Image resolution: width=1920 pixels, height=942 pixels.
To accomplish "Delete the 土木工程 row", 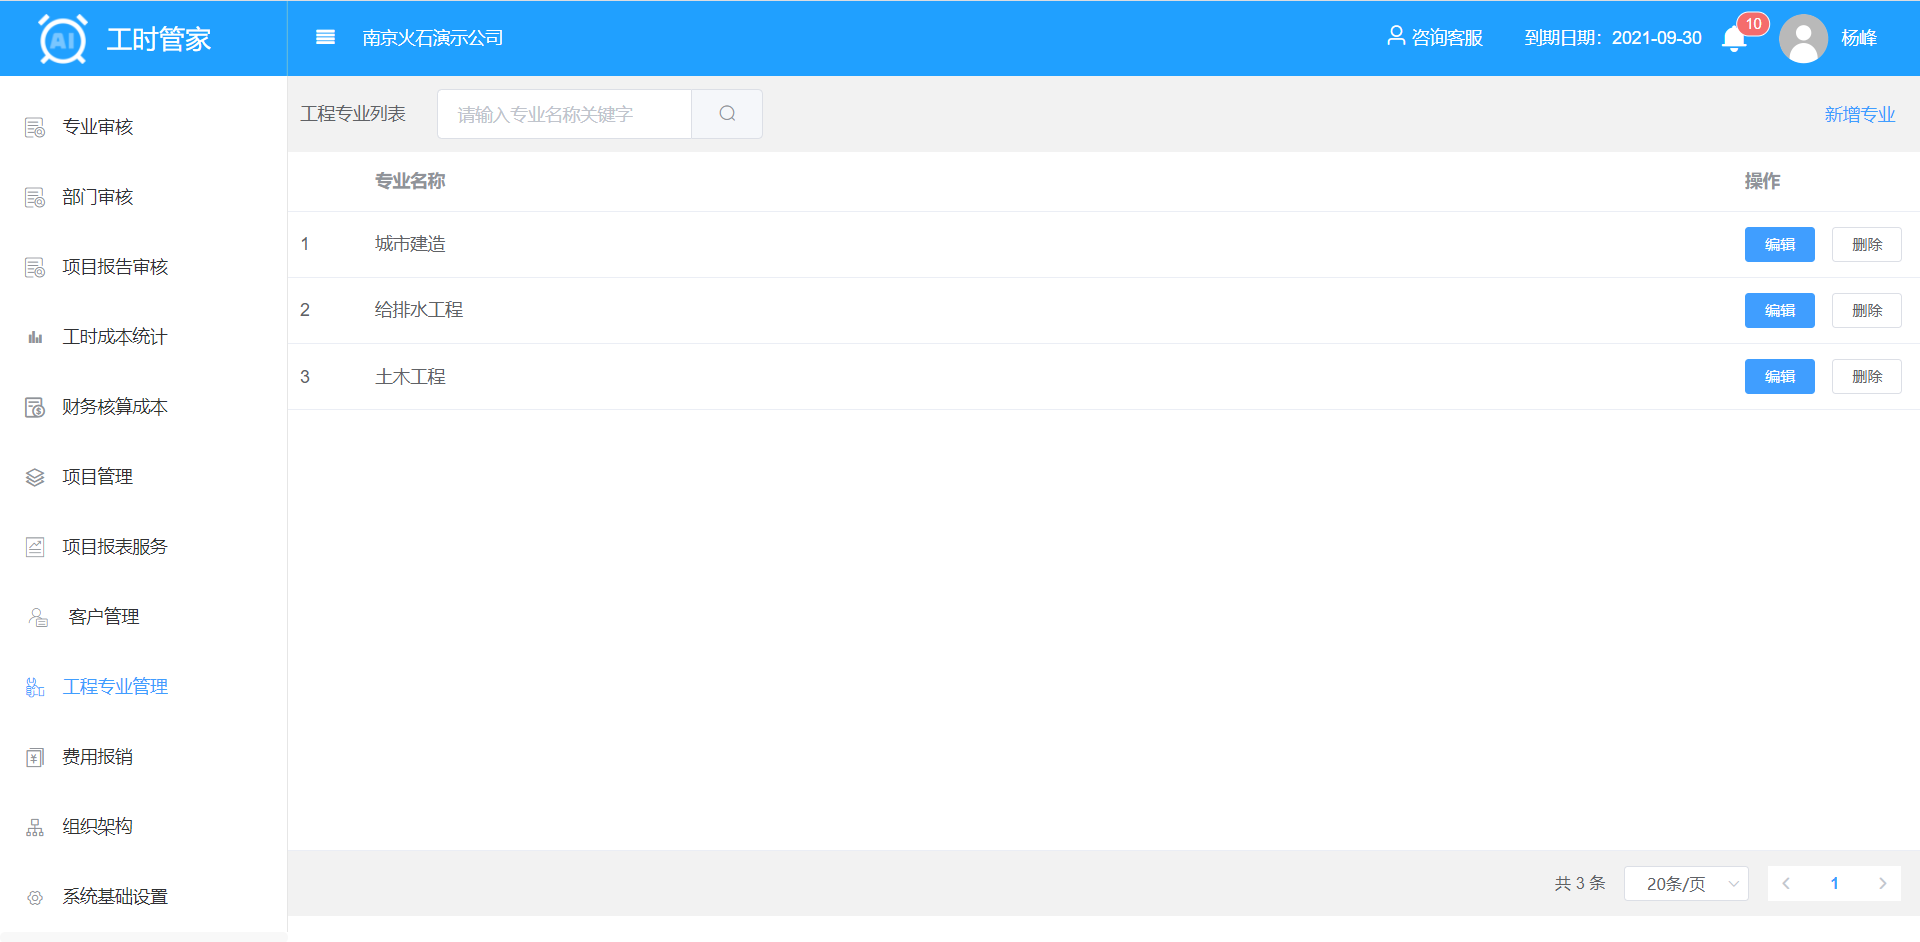I will coord(1866,377).
